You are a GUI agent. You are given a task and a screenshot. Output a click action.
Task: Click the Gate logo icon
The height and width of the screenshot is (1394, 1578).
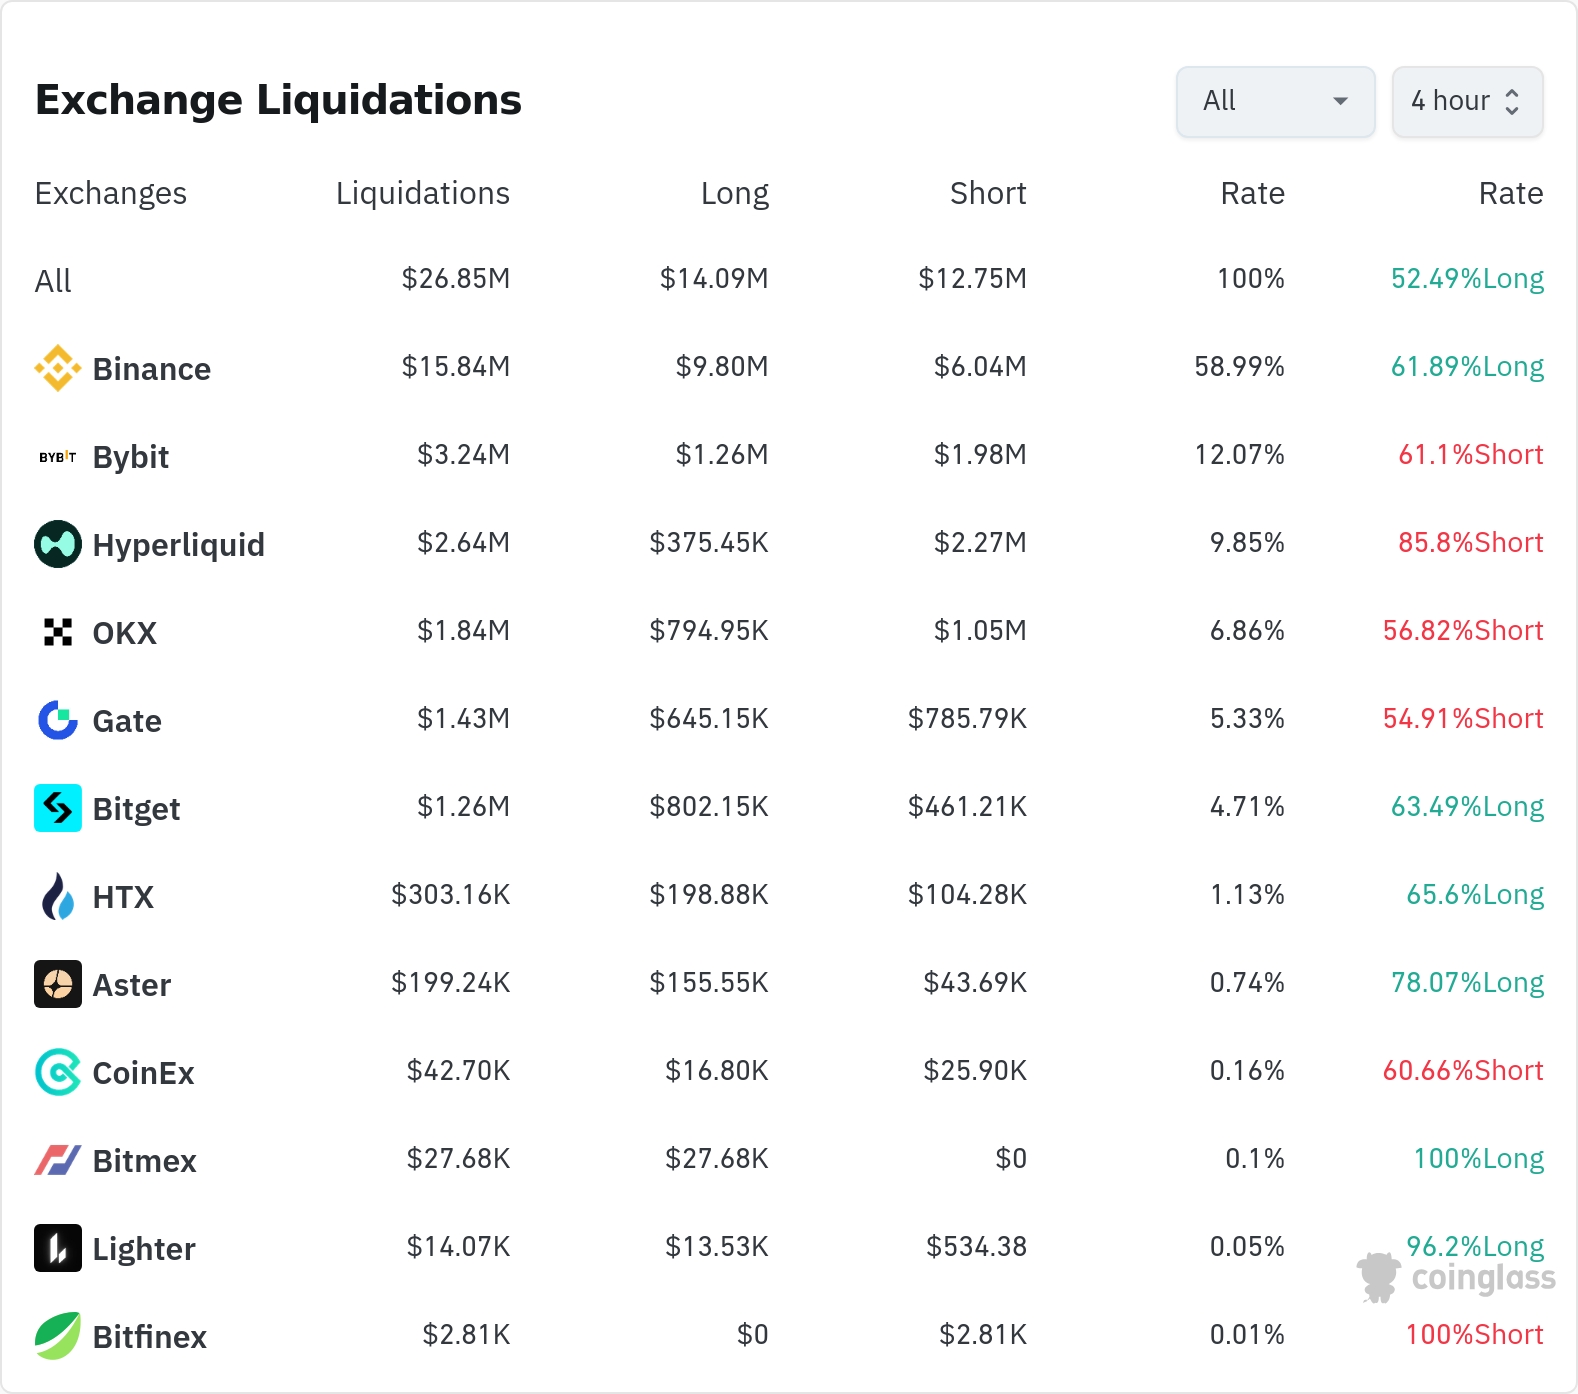click(58, 720)
